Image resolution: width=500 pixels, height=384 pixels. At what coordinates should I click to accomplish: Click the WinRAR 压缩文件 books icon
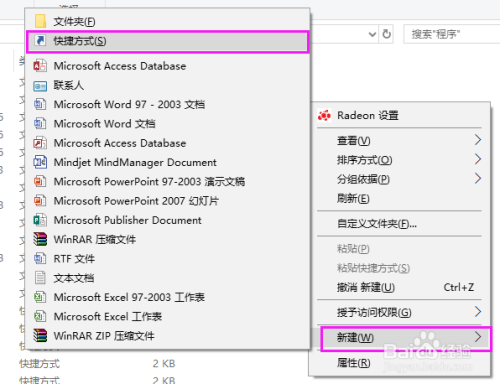(40, 239)
